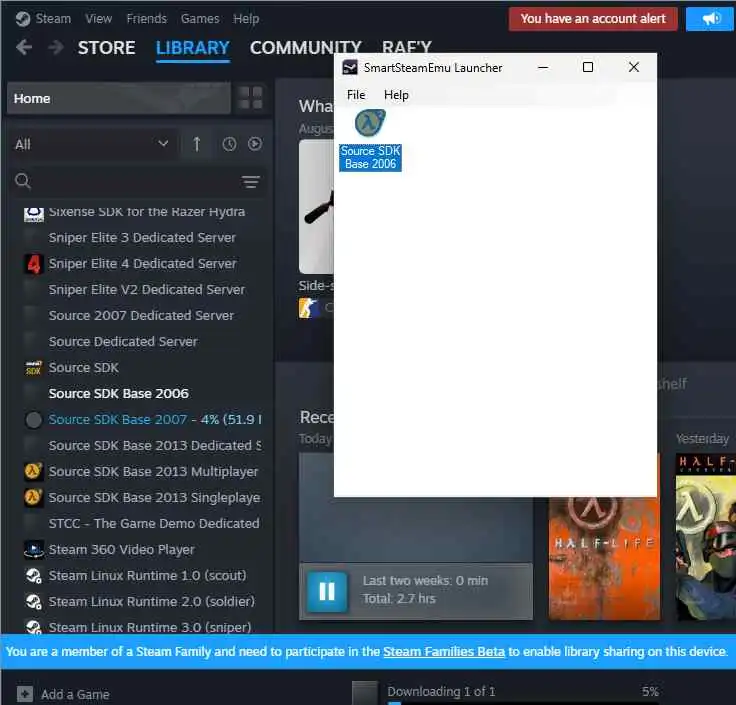Open the announcements megaphone button
736x705 pixels.
coord(710,19)
